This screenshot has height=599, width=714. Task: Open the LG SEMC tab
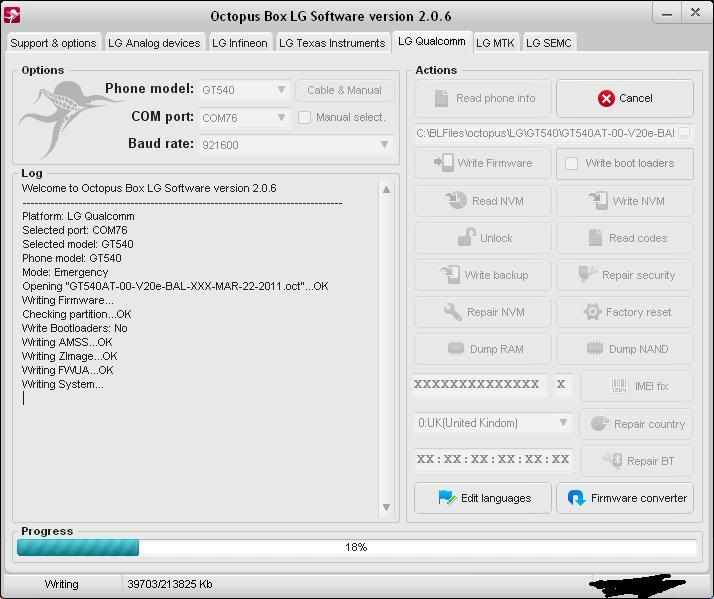[549, 43]
